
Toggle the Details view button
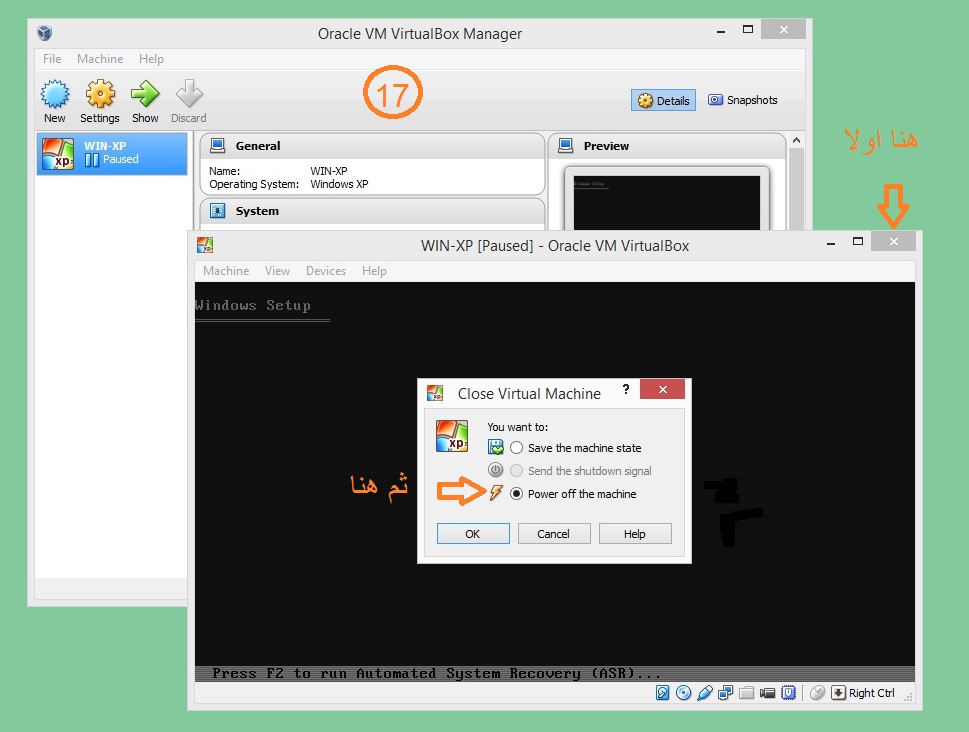[x=664, y=100]
